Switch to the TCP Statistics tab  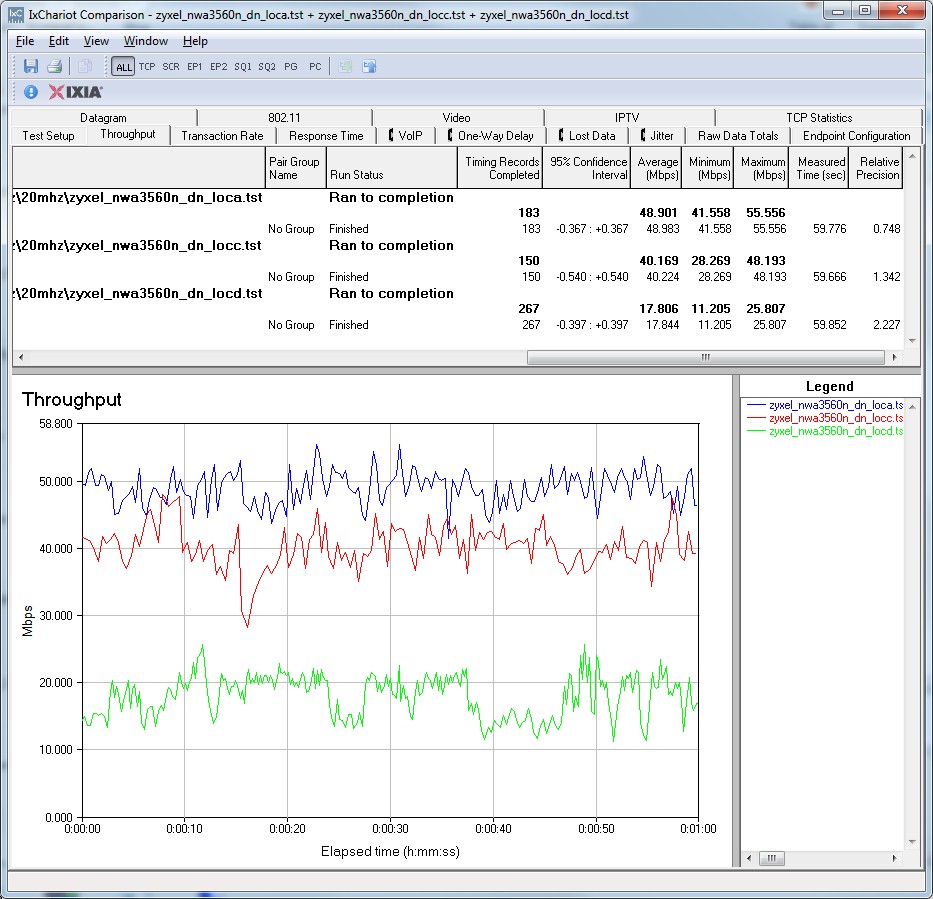tap(819, 118)
